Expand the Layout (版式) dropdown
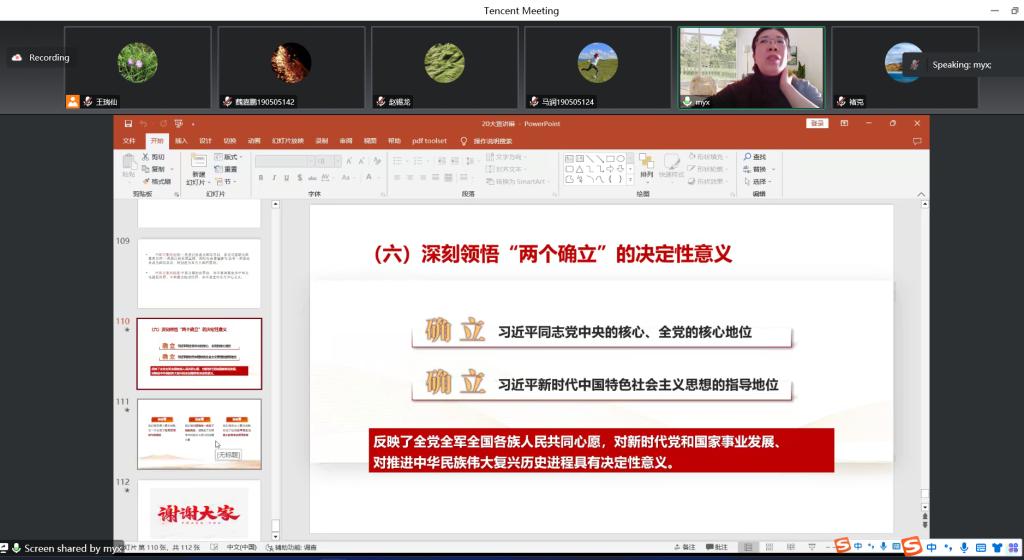Viewport: 1024px width, 560px height. 229,157
